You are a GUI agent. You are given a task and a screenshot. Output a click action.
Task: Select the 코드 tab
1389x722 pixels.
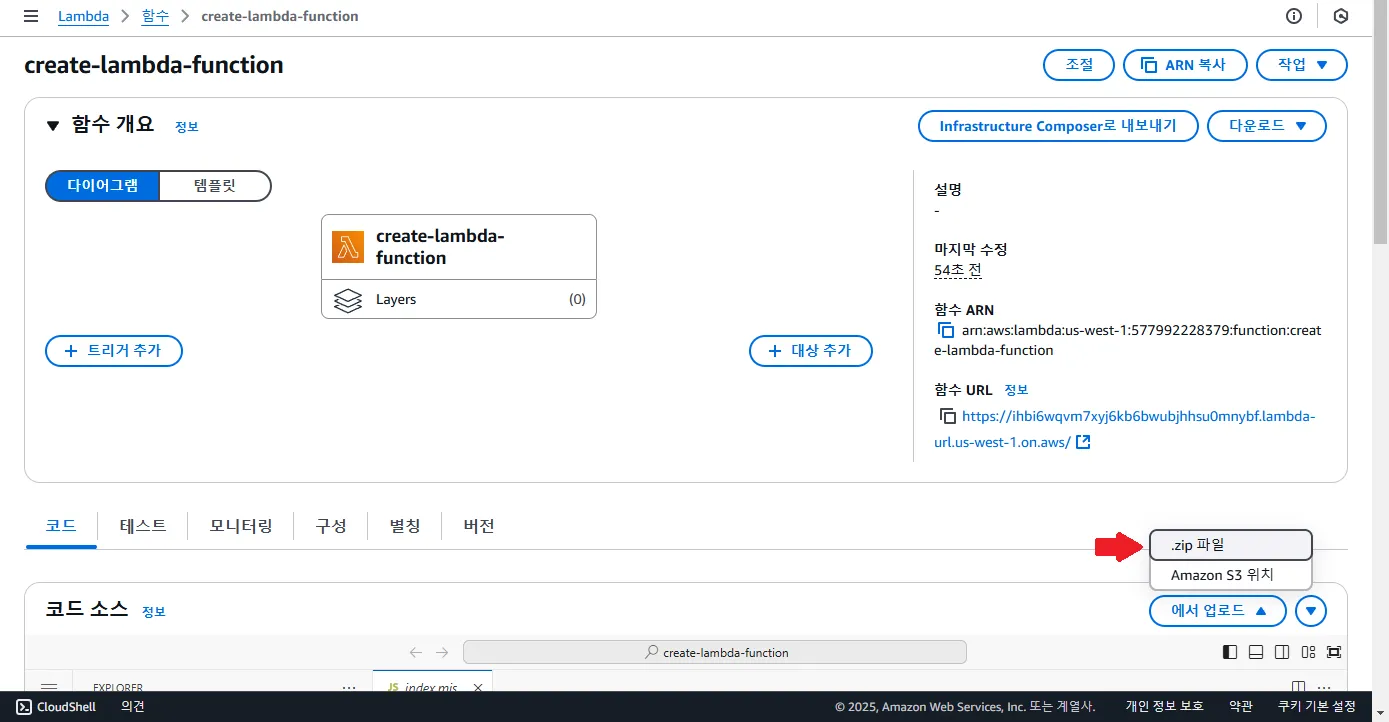click(x=61, y=526)
